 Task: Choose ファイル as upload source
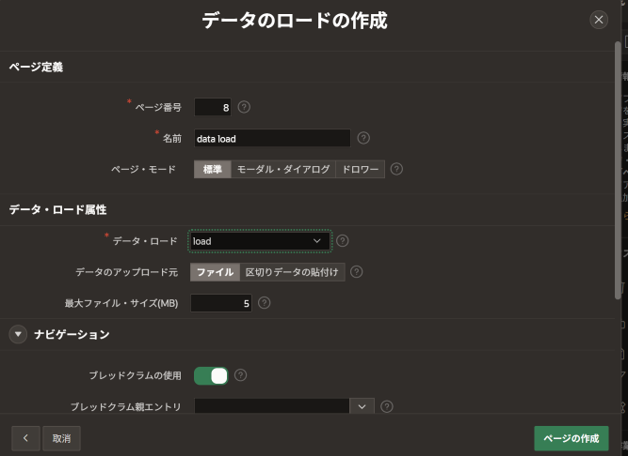(215, 272)
